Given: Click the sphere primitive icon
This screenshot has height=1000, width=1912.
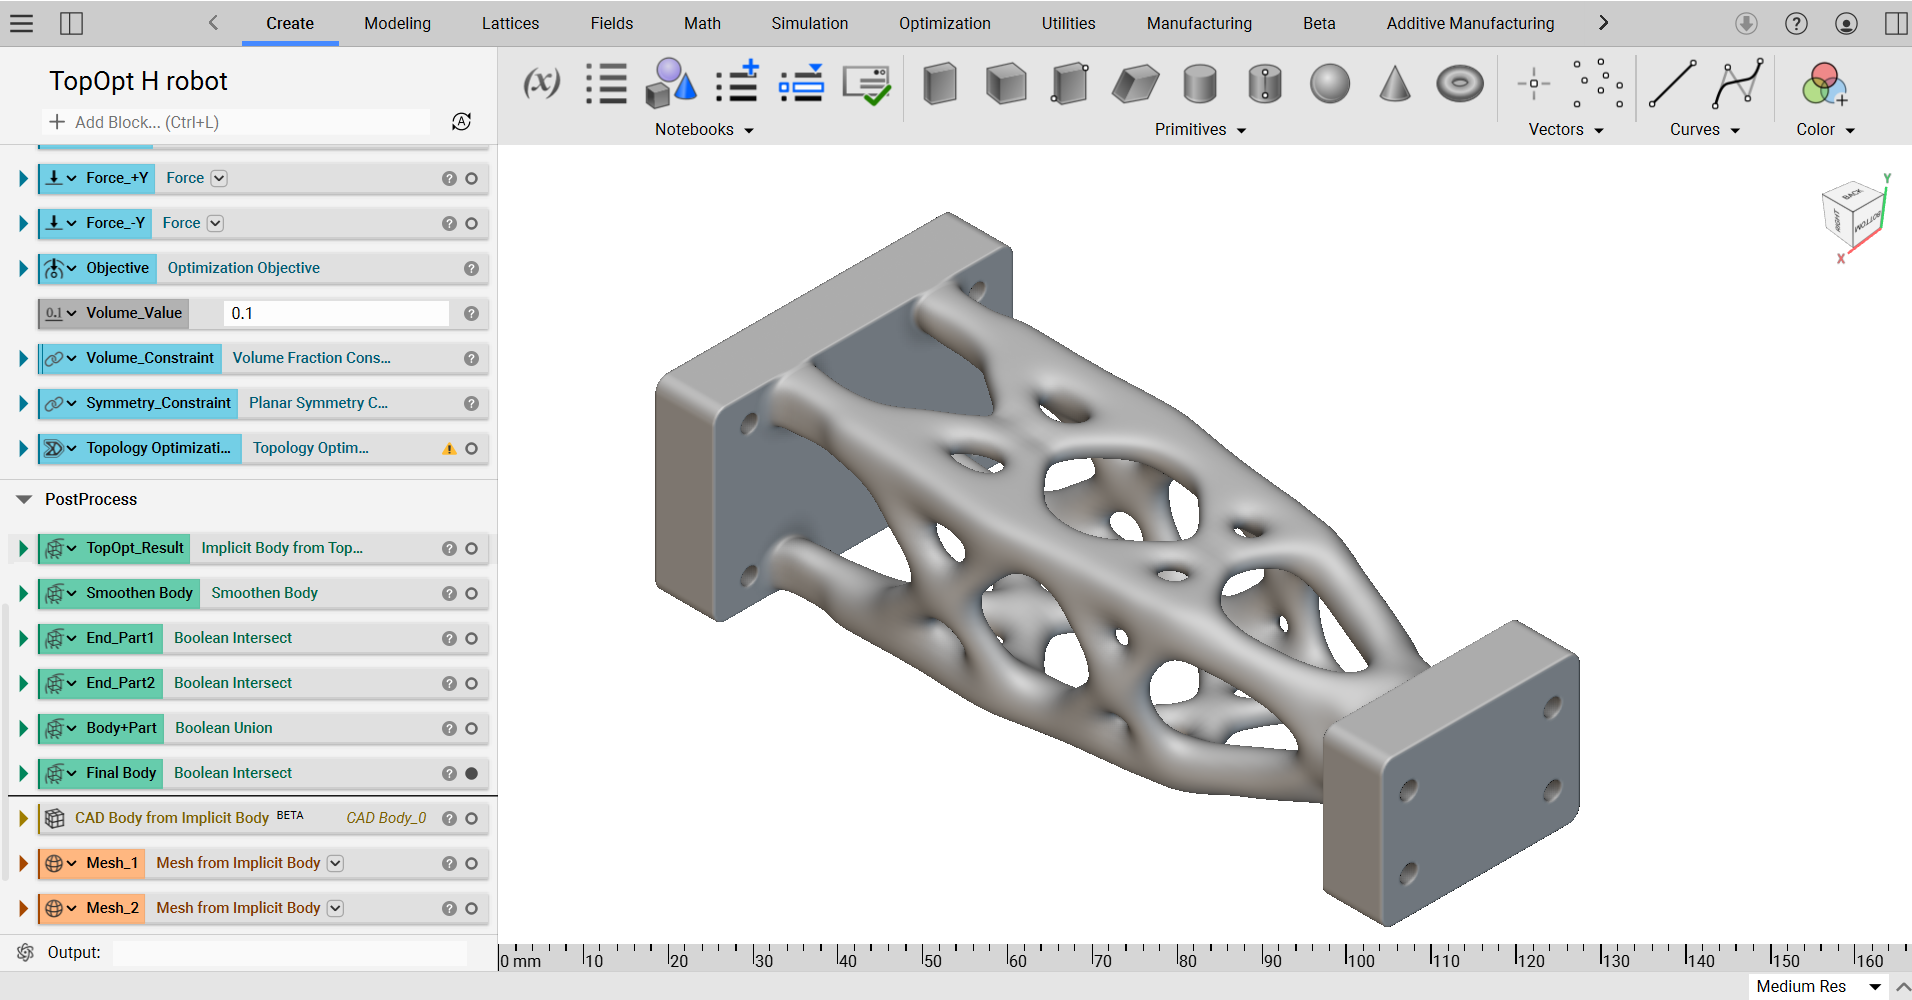Looking at the screenshot, I should 1329,84.
